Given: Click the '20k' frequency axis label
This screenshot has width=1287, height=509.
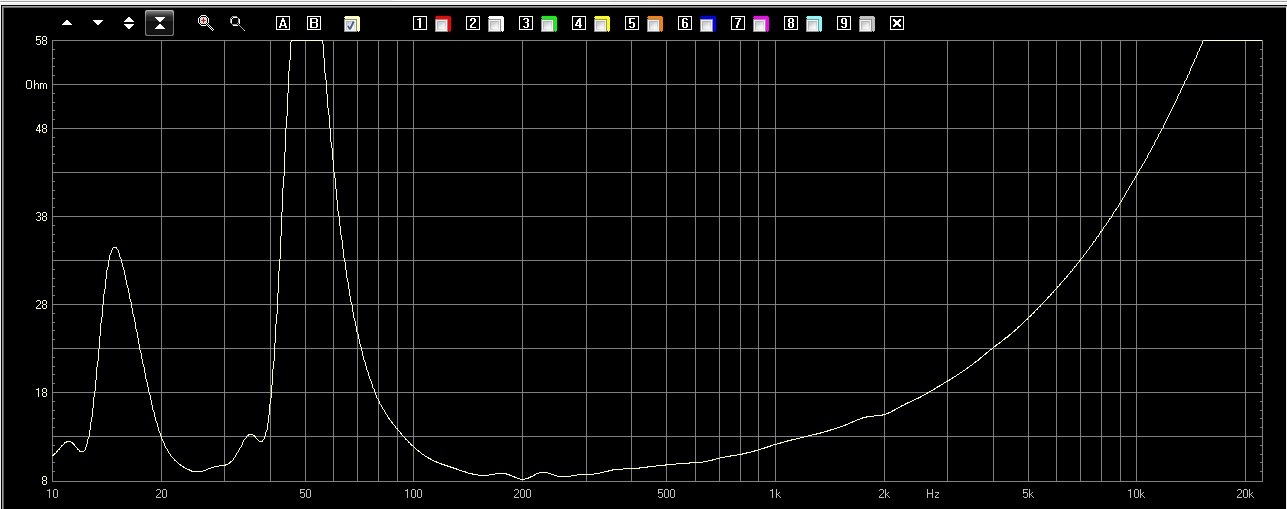Looking at the screenshot, I should pos(1244,494).
